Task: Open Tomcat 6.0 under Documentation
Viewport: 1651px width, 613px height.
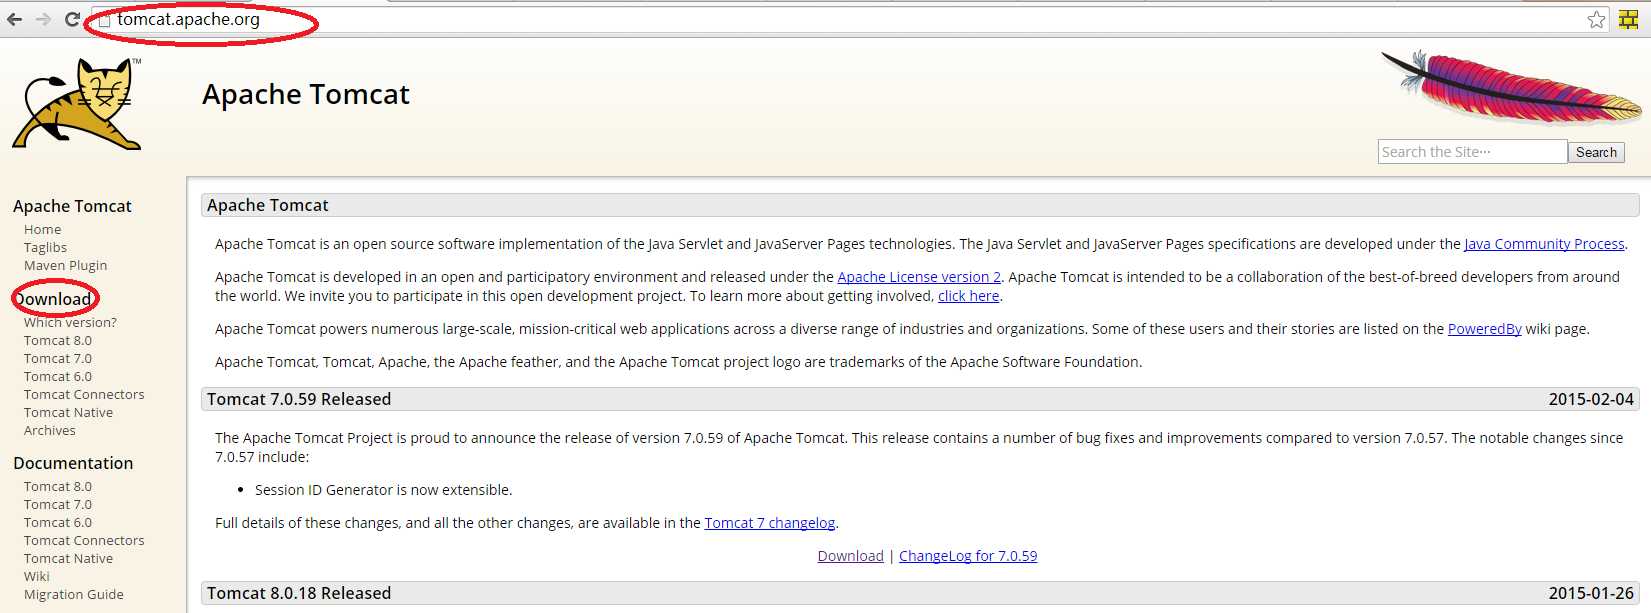Action: click(58, 523)
